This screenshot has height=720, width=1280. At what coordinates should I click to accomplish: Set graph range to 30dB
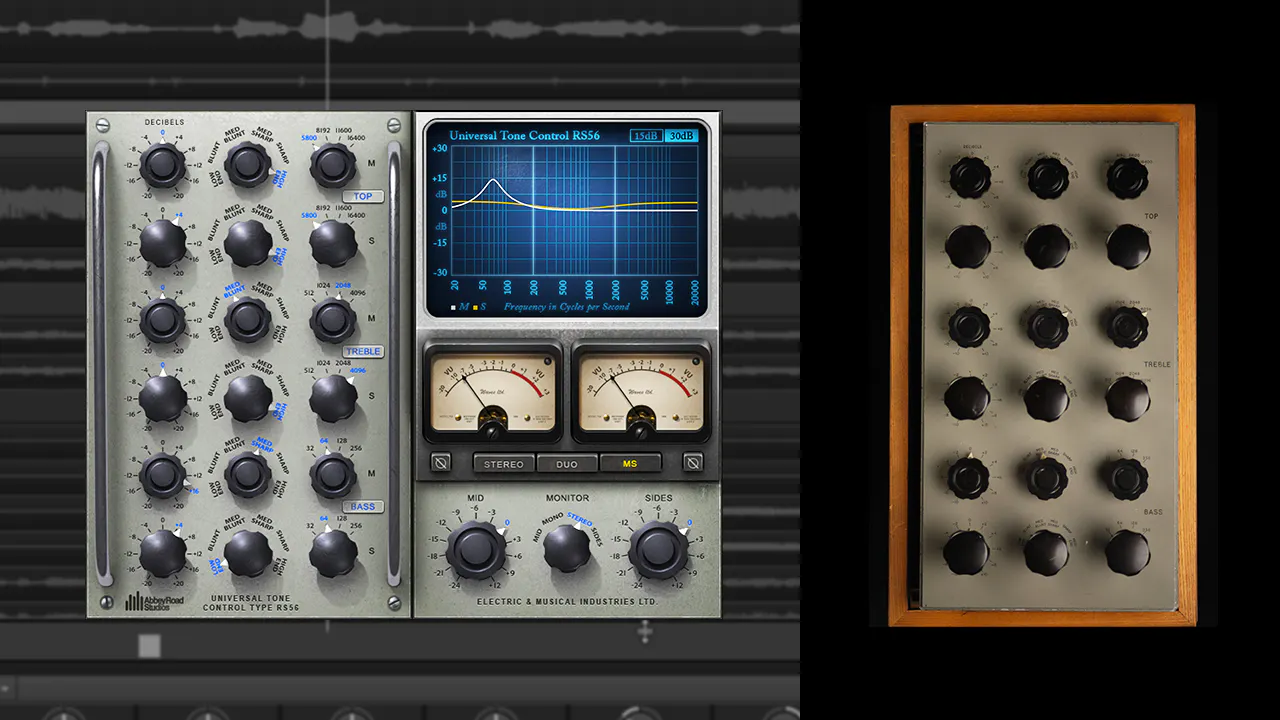pyautogui.click(x=681, y=136)
